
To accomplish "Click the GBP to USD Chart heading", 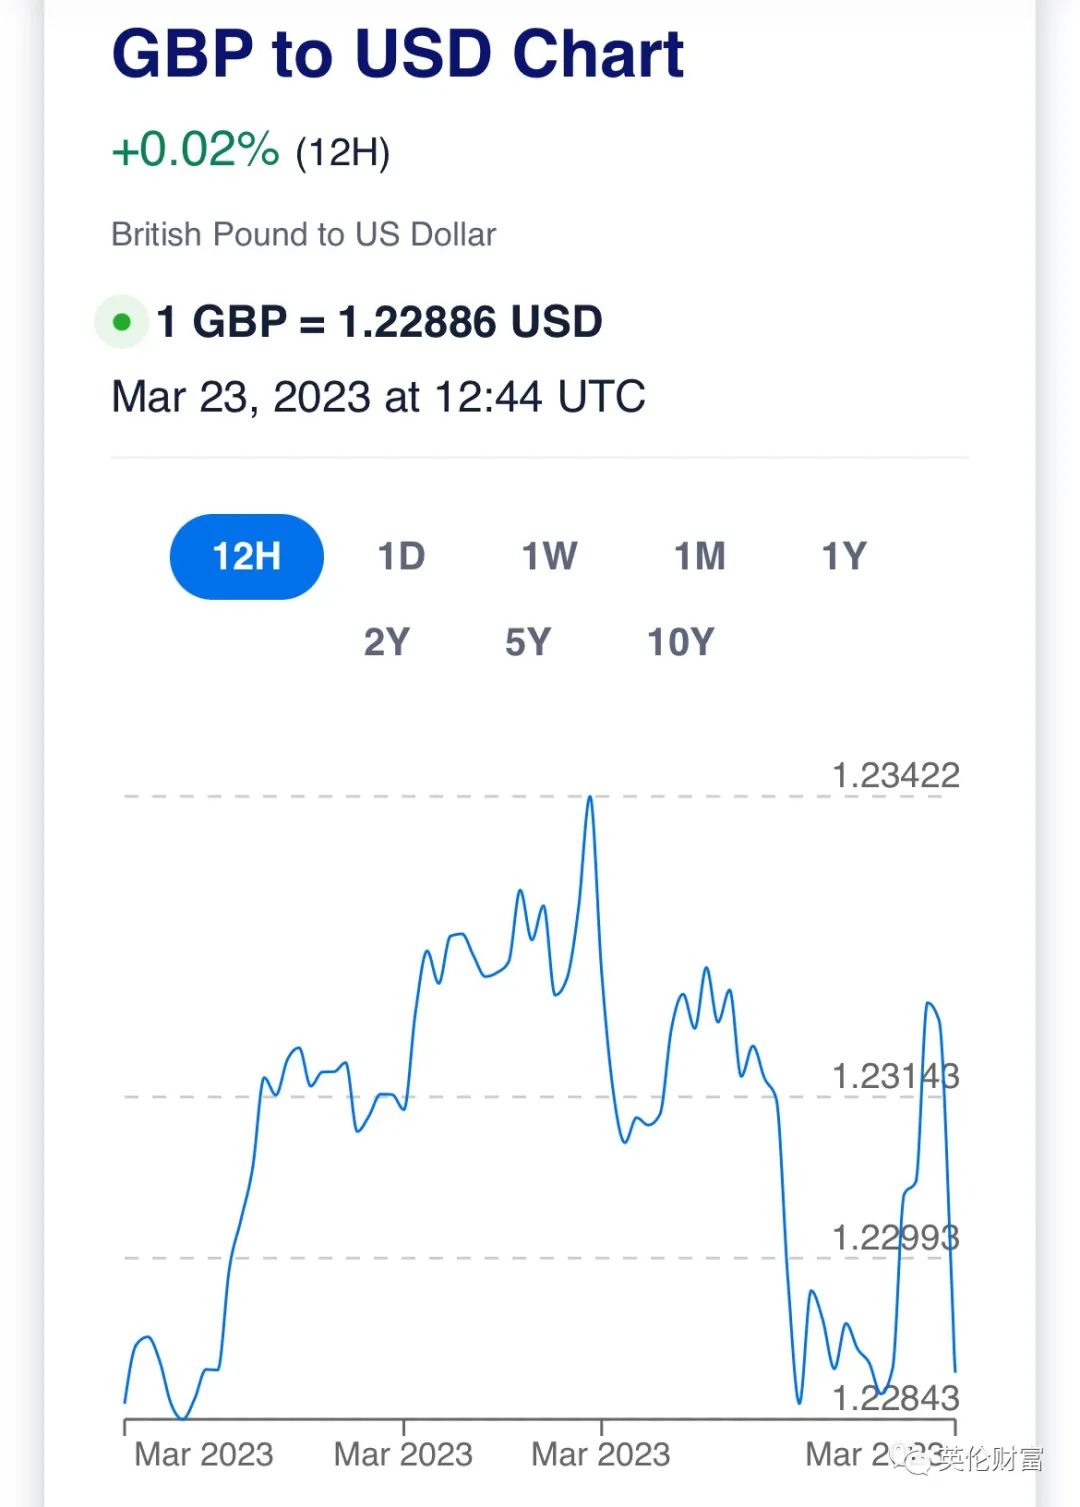I will point(398,53).
